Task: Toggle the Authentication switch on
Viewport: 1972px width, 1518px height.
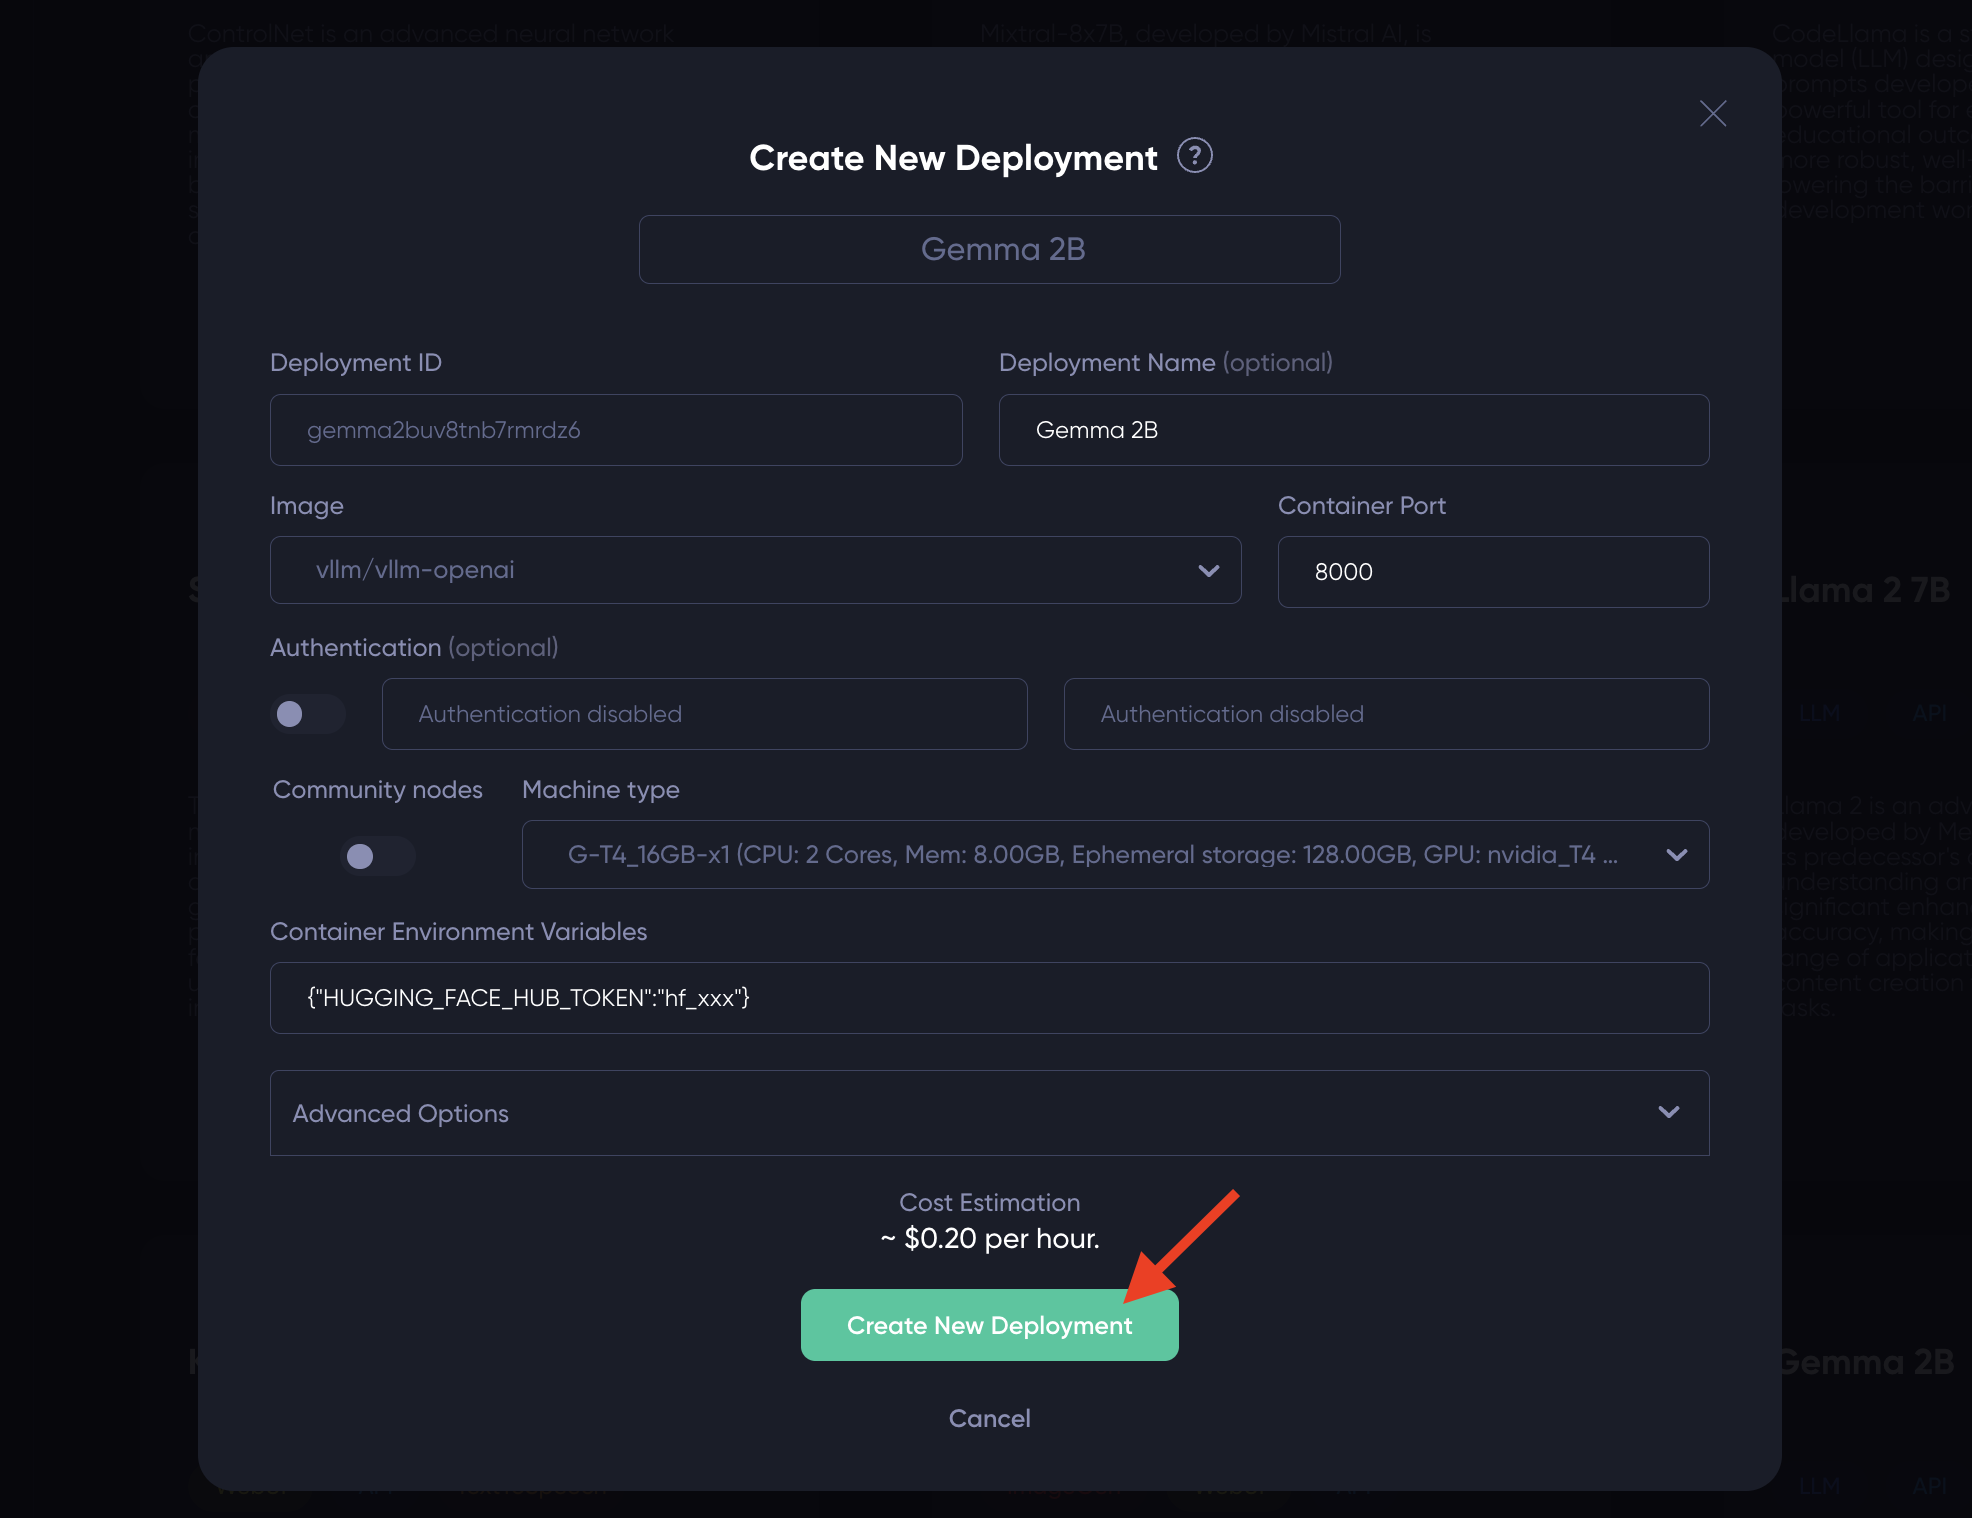Action: (x=308, y=714)
